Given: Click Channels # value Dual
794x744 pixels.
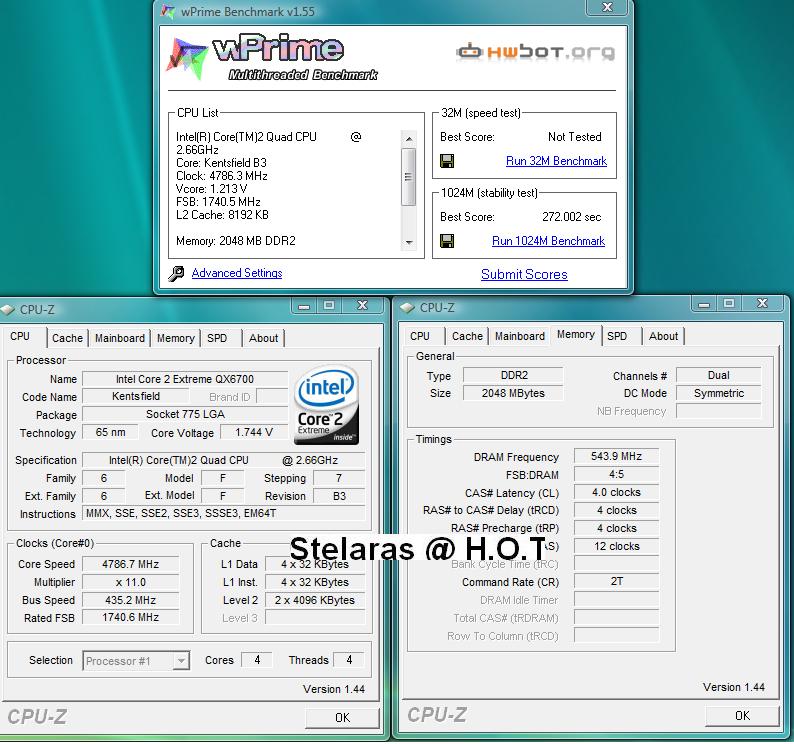Looking at the screenshot, I should coord(719,375).
